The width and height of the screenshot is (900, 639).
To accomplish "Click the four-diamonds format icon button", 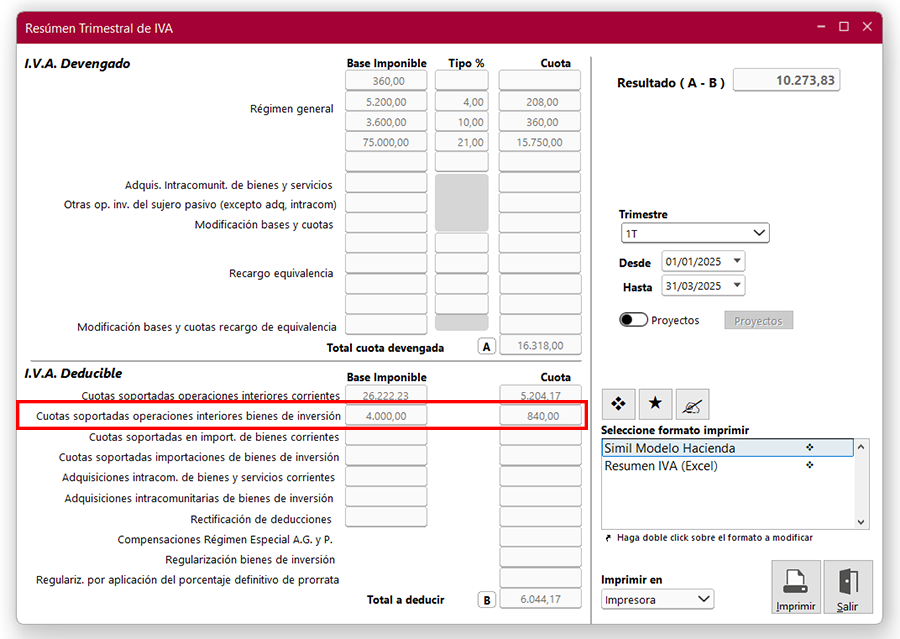I will (618, 403).
